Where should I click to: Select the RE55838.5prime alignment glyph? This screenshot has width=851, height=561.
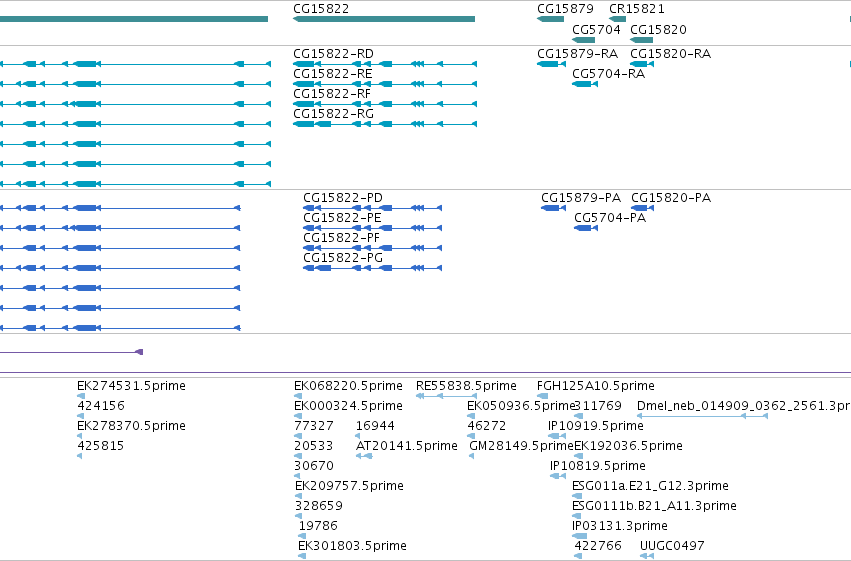coord(446,397)
